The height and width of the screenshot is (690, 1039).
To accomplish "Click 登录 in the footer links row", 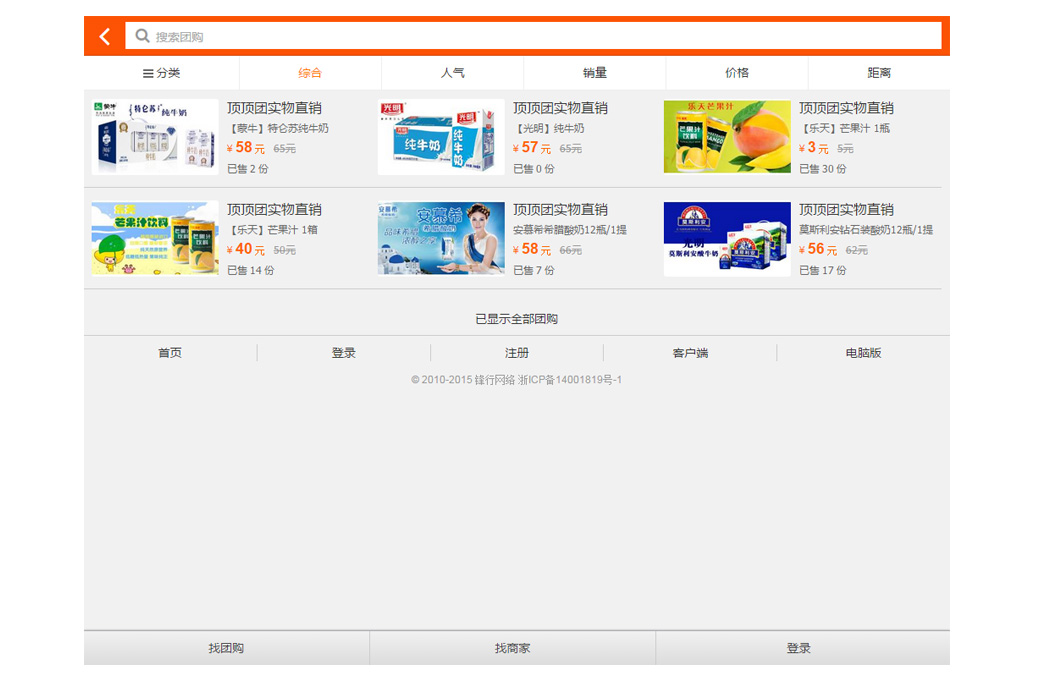I will pyautogui.click(x=343, y=353).
